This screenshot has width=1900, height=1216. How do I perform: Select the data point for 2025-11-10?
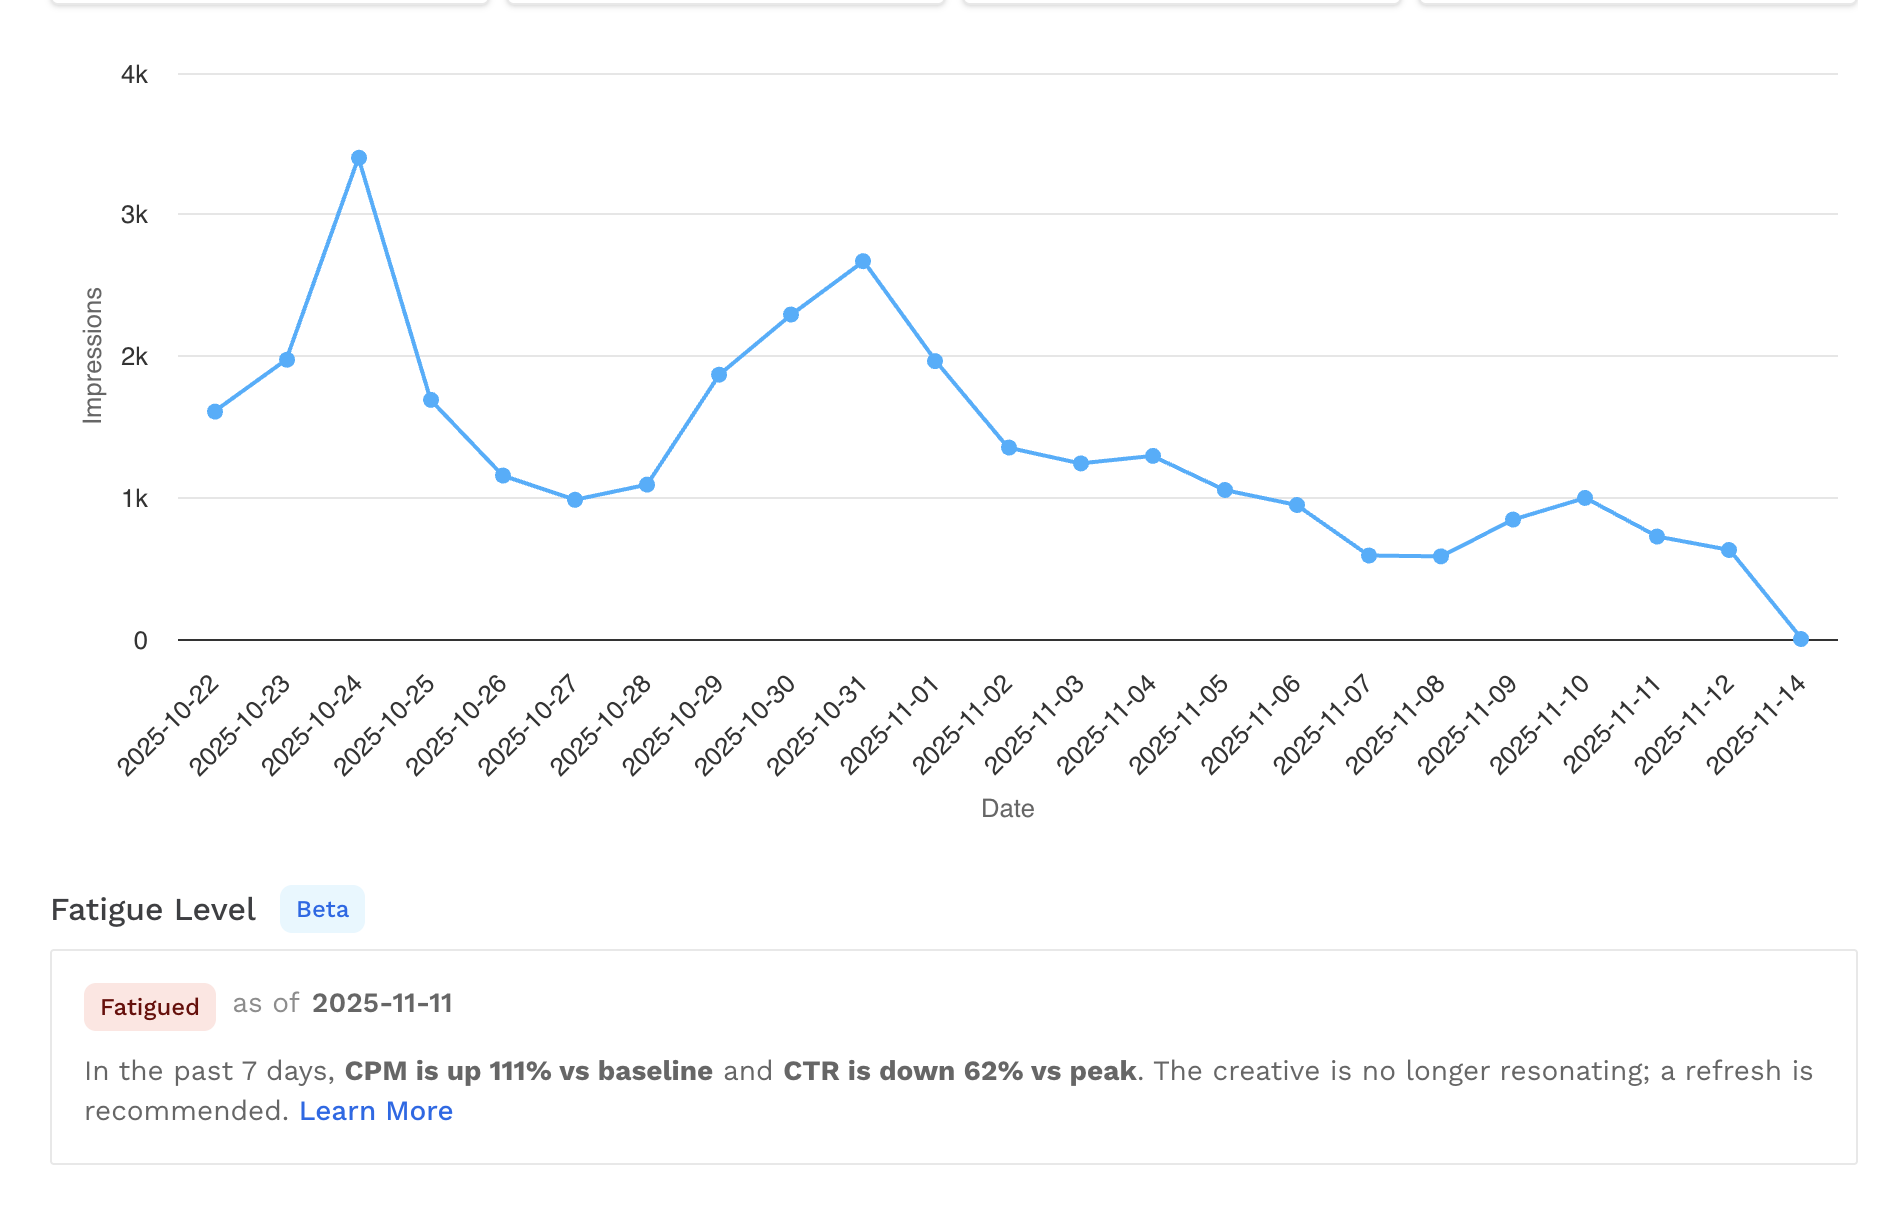(x=1584, y=496)
